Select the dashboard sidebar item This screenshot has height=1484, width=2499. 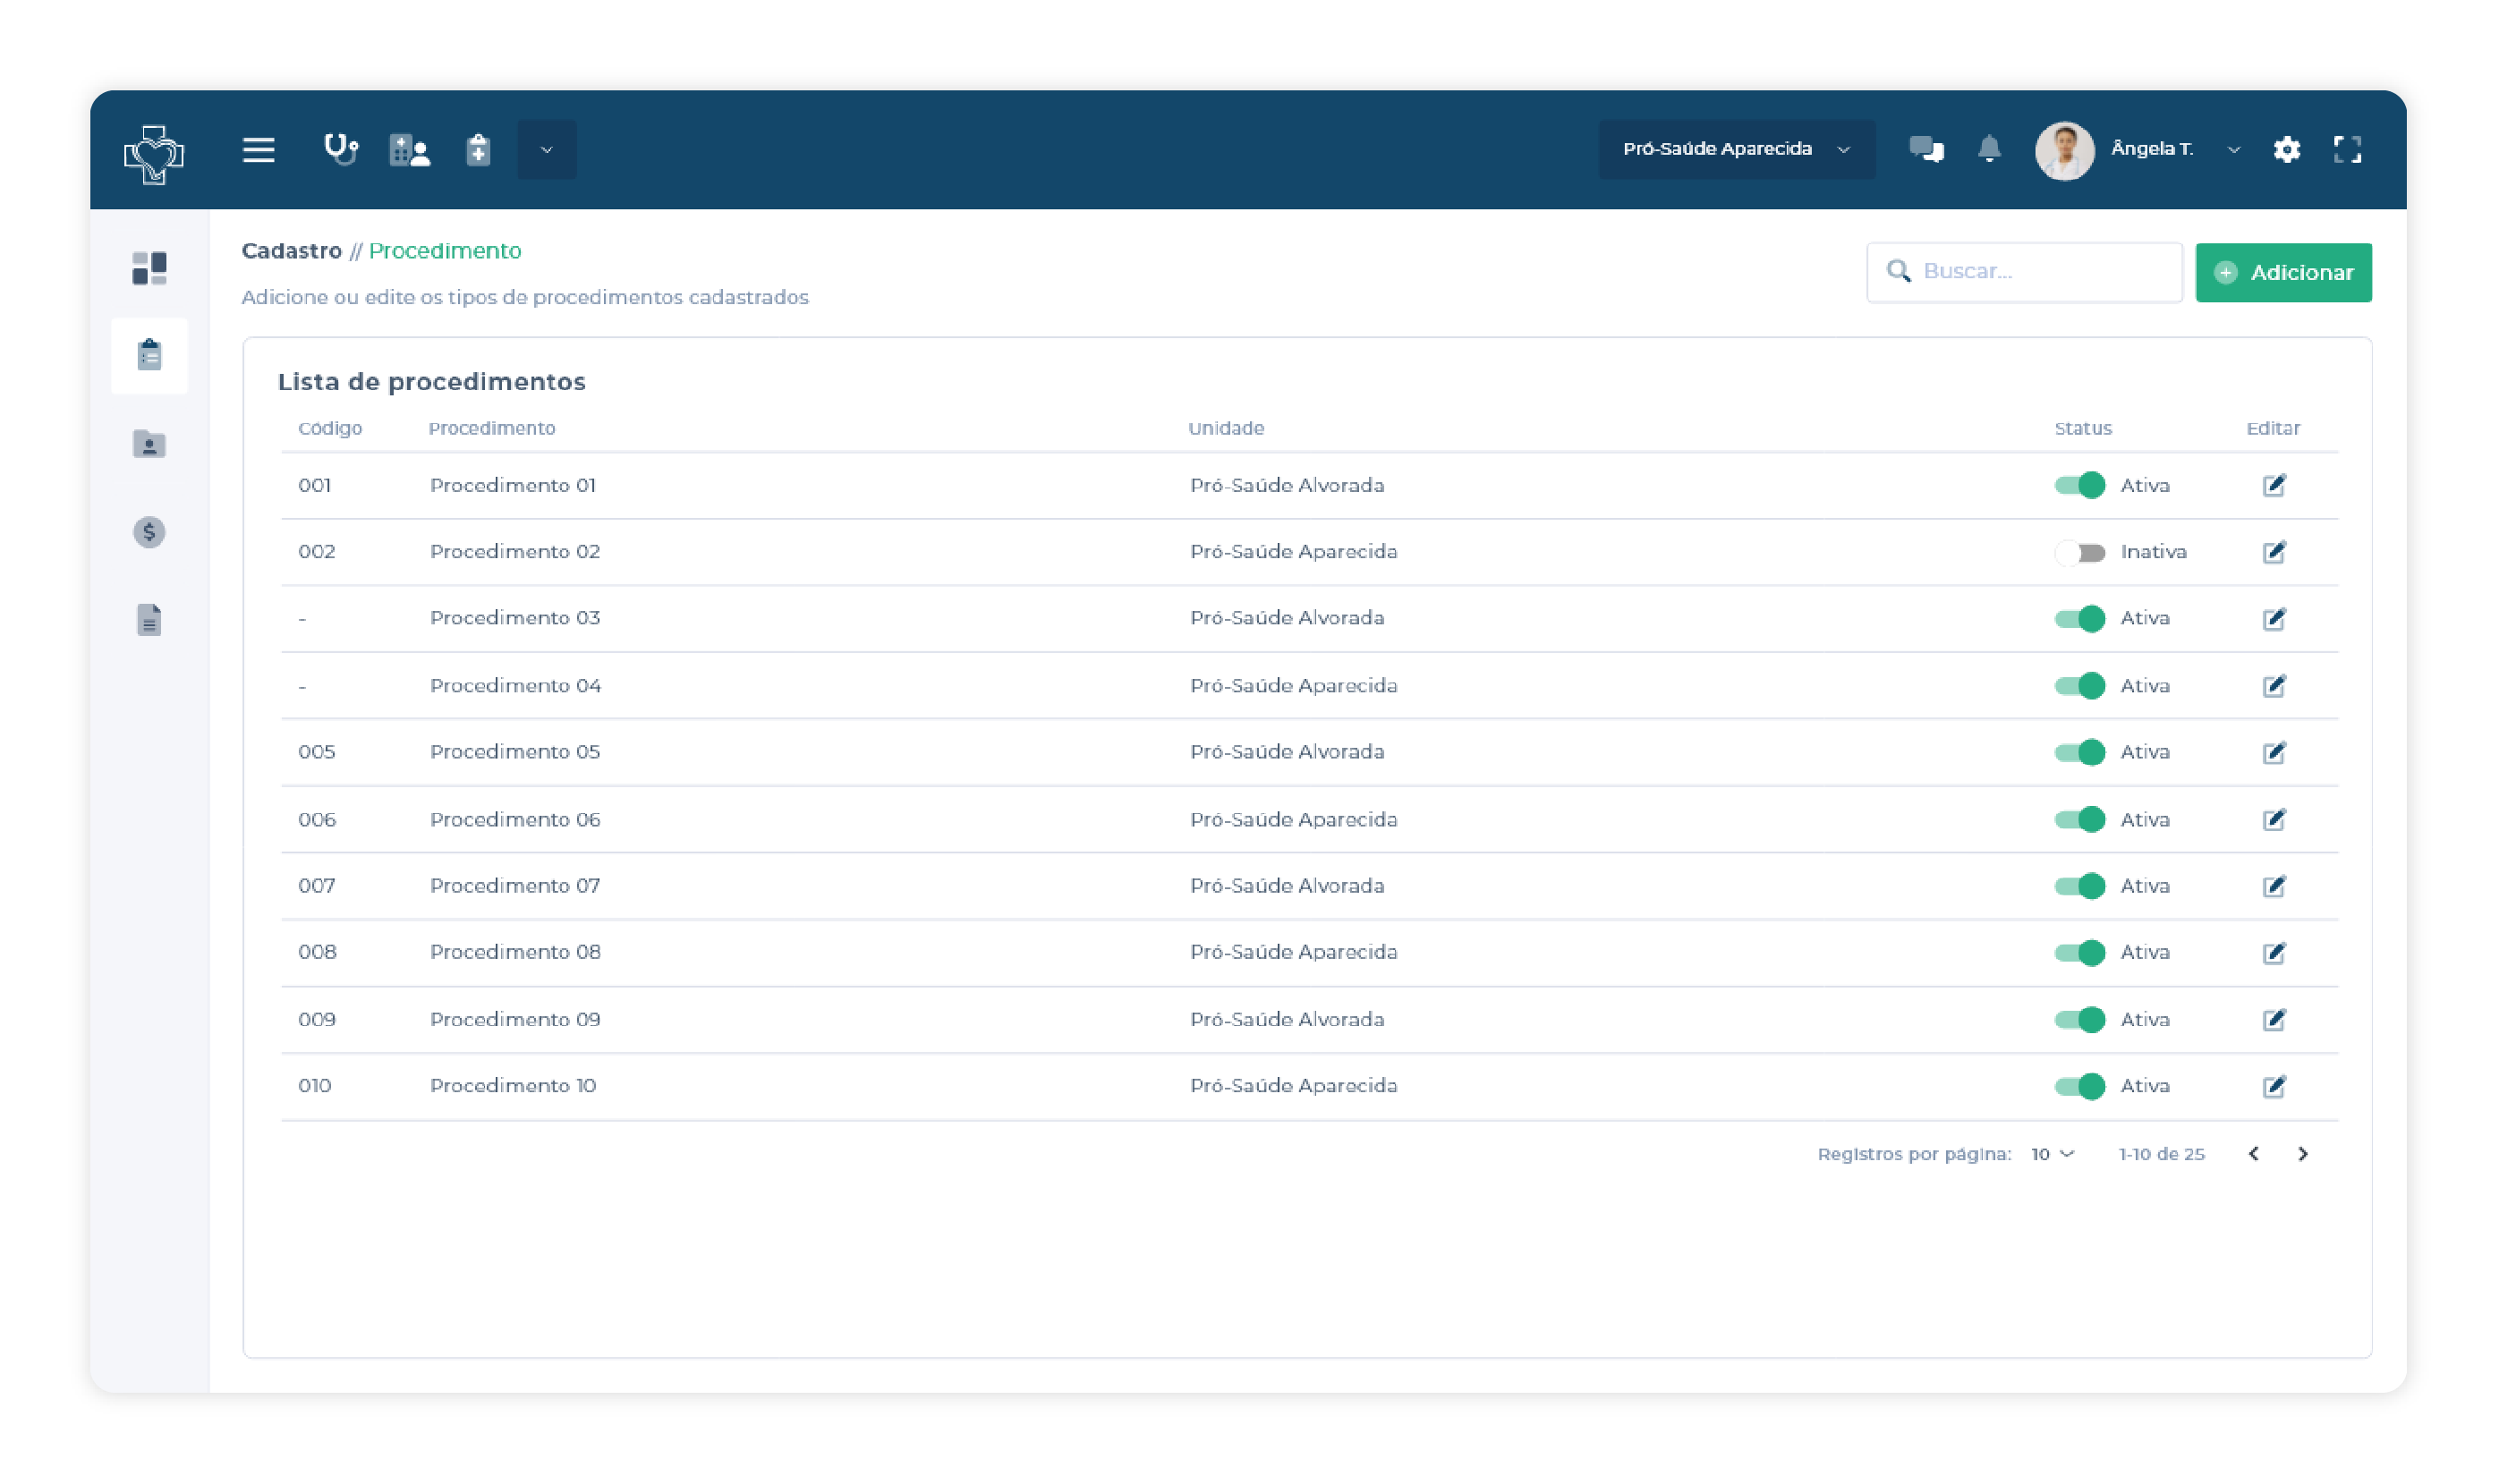pyautogui.click(x=149, y=268)
